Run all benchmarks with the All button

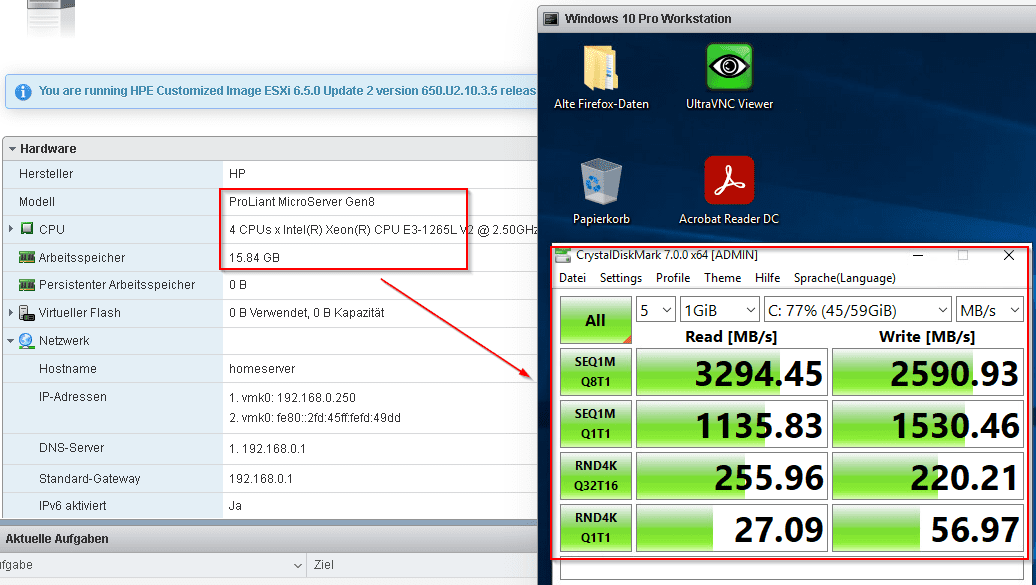[x=595, y=320]
